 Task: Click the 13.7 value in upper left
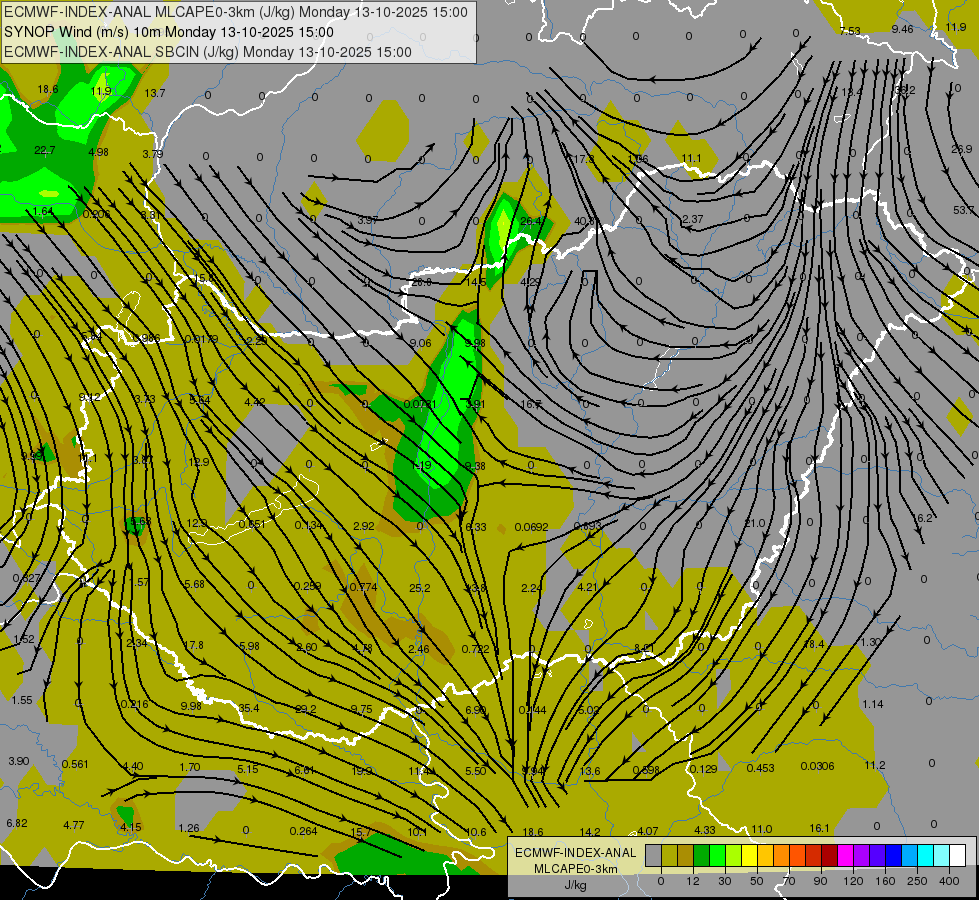point(155,93)
